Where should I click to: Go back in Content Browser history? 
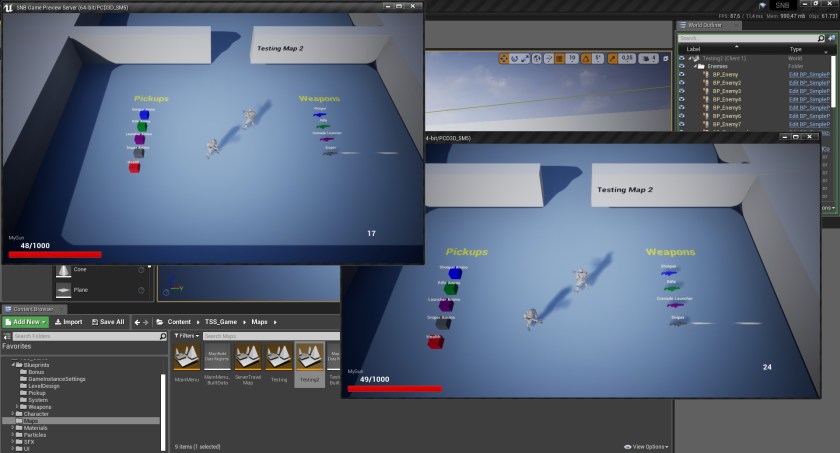(x=137, y=322)
